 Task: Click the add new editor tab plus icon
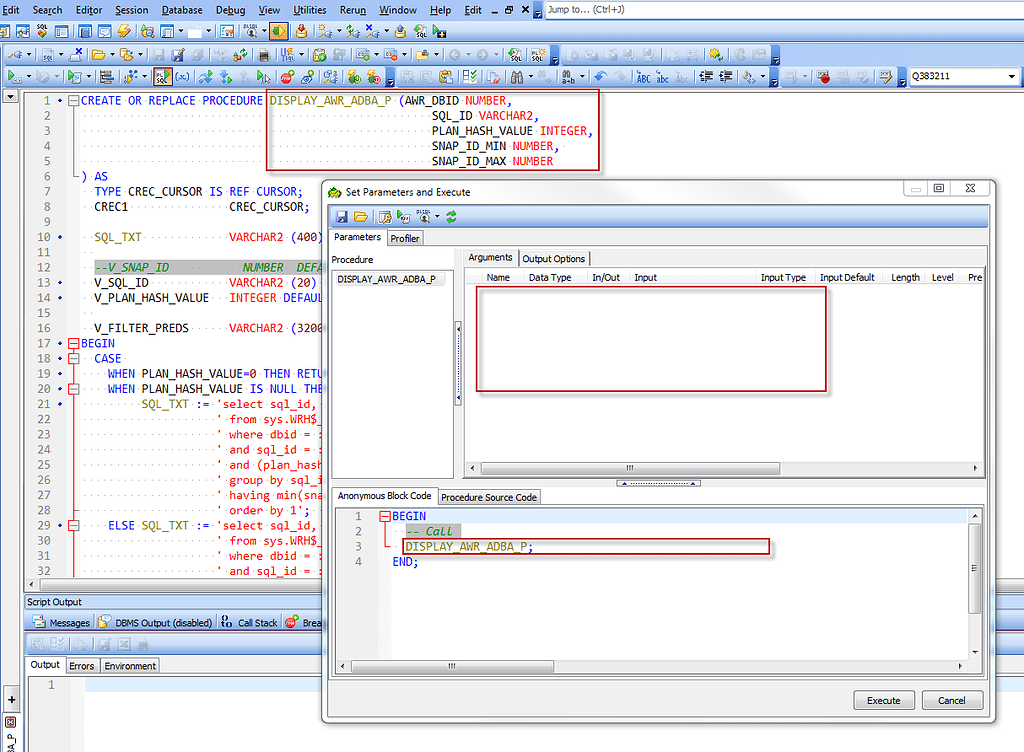point(11,700)
